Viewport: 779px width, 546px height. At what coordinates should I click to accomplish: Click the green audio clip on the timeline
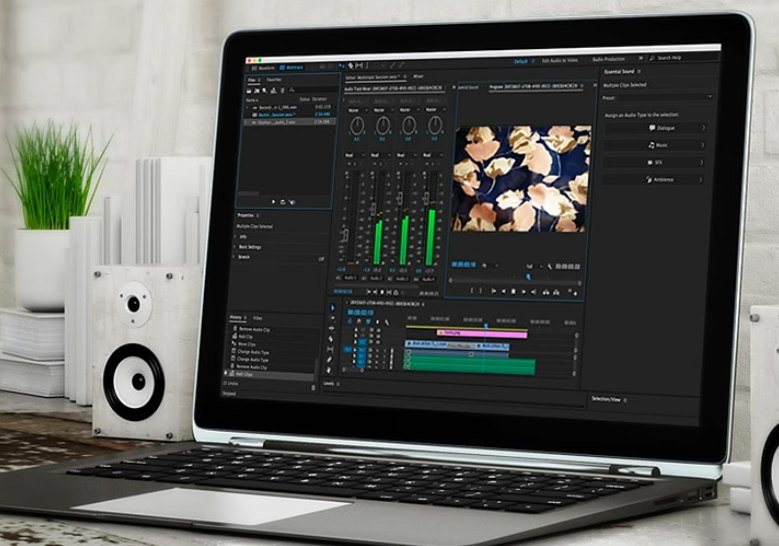[470, 365]
